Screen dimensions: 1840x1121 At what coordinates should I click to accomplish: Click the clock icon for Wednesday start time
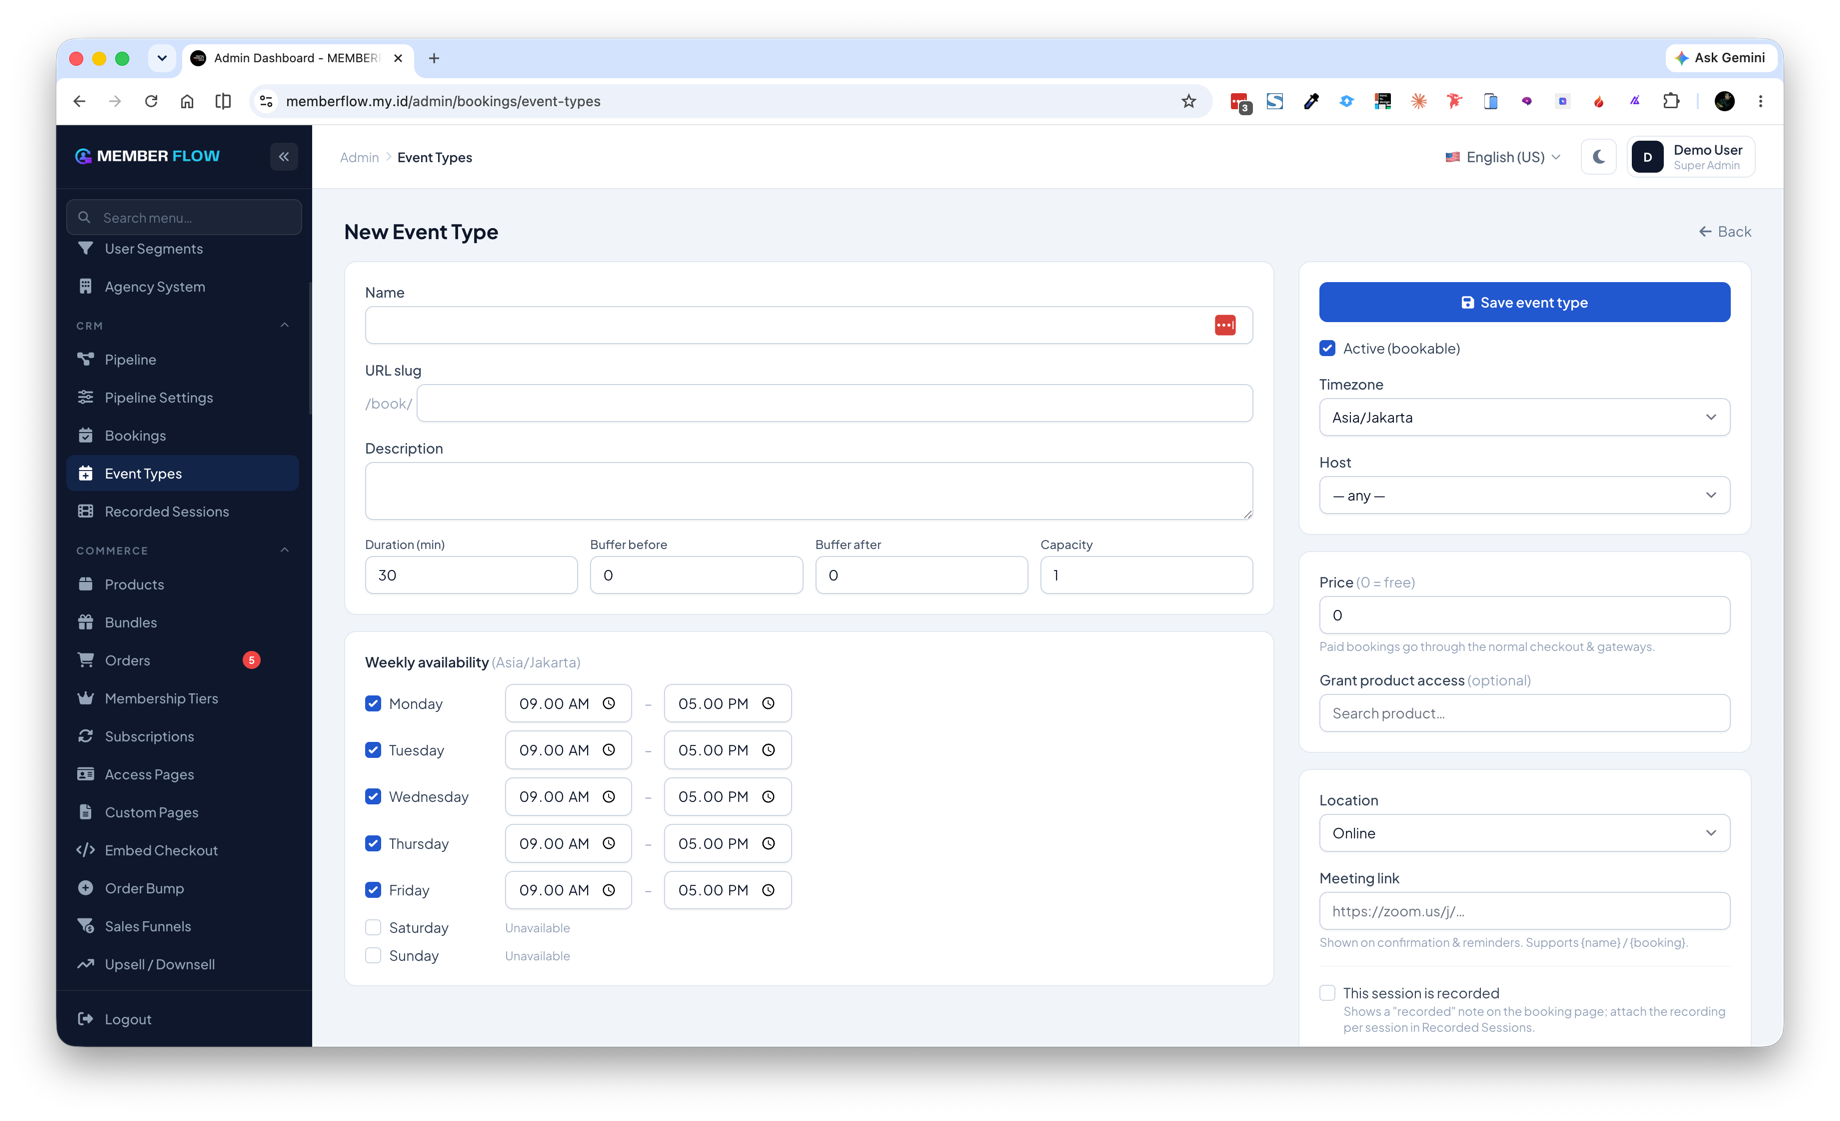coord(609,796)
